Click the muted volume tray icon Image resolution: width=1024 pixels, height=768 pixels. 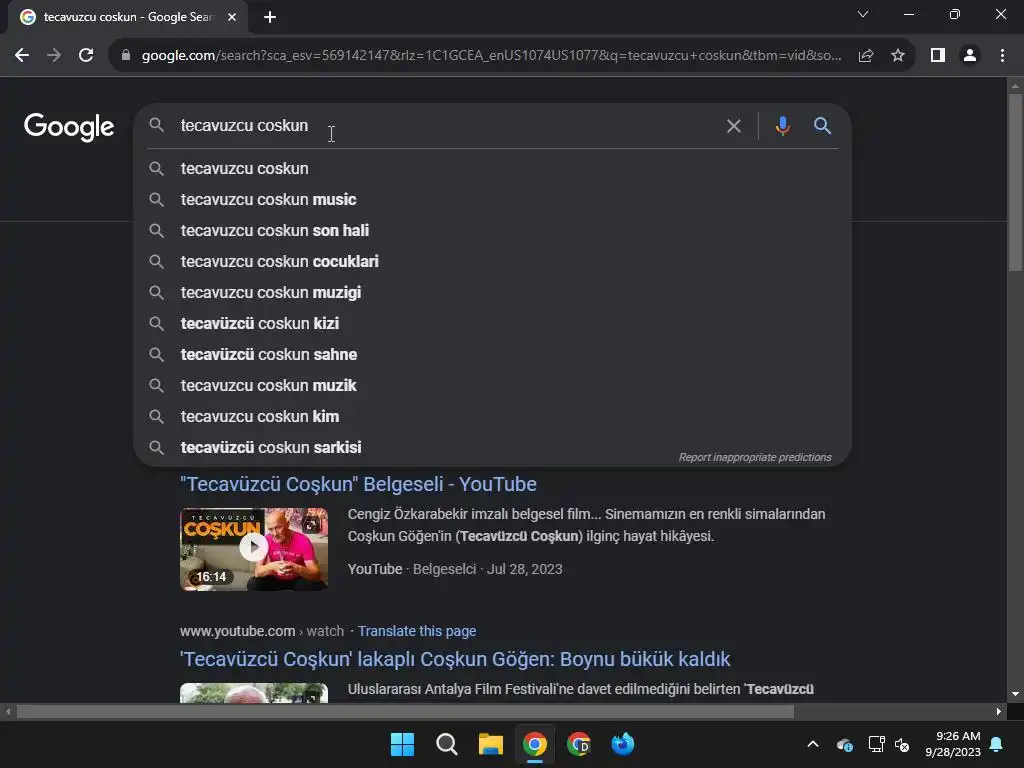[902, 744]
